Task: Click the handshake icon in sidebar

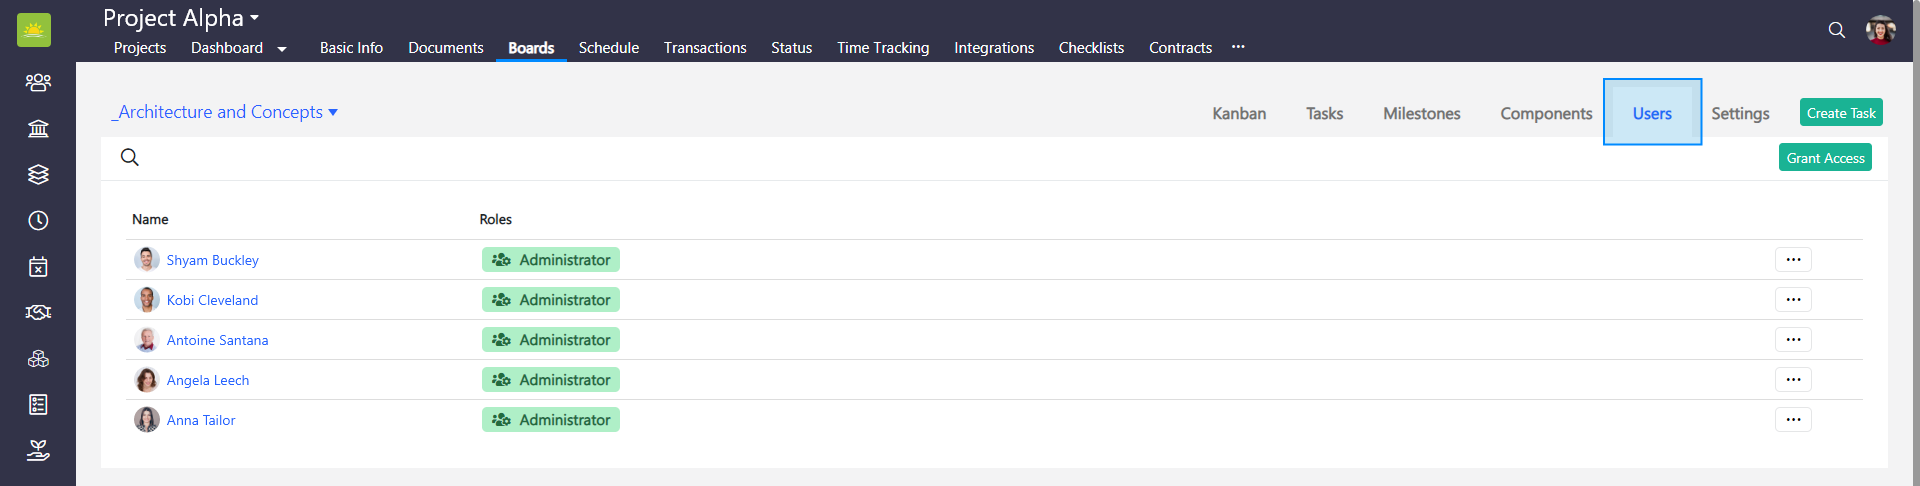Action: click(x=38, y=312)
